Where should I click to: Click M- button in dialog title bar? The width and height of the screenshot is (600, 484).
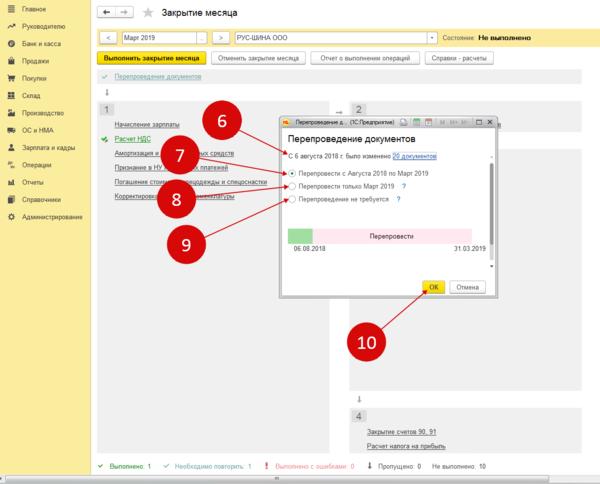point(465,122)
